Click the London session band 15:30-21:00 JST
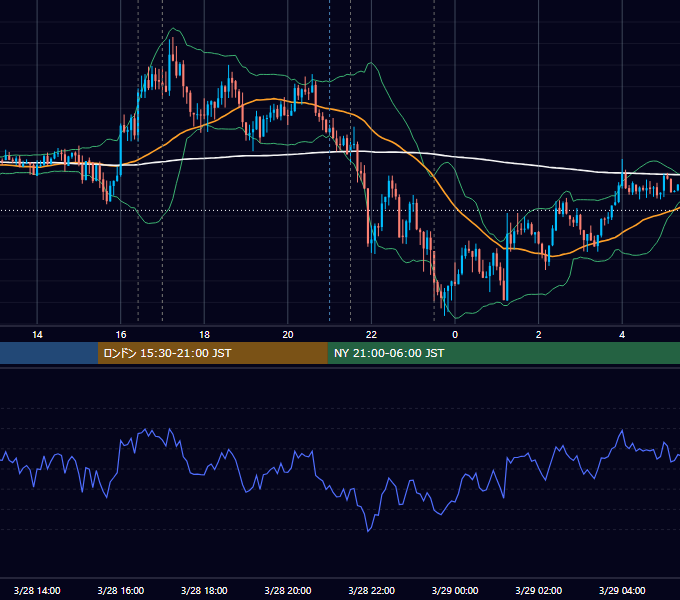Image resolution: width=680 pixels, height=600 pixels. [x=212, y=353]
